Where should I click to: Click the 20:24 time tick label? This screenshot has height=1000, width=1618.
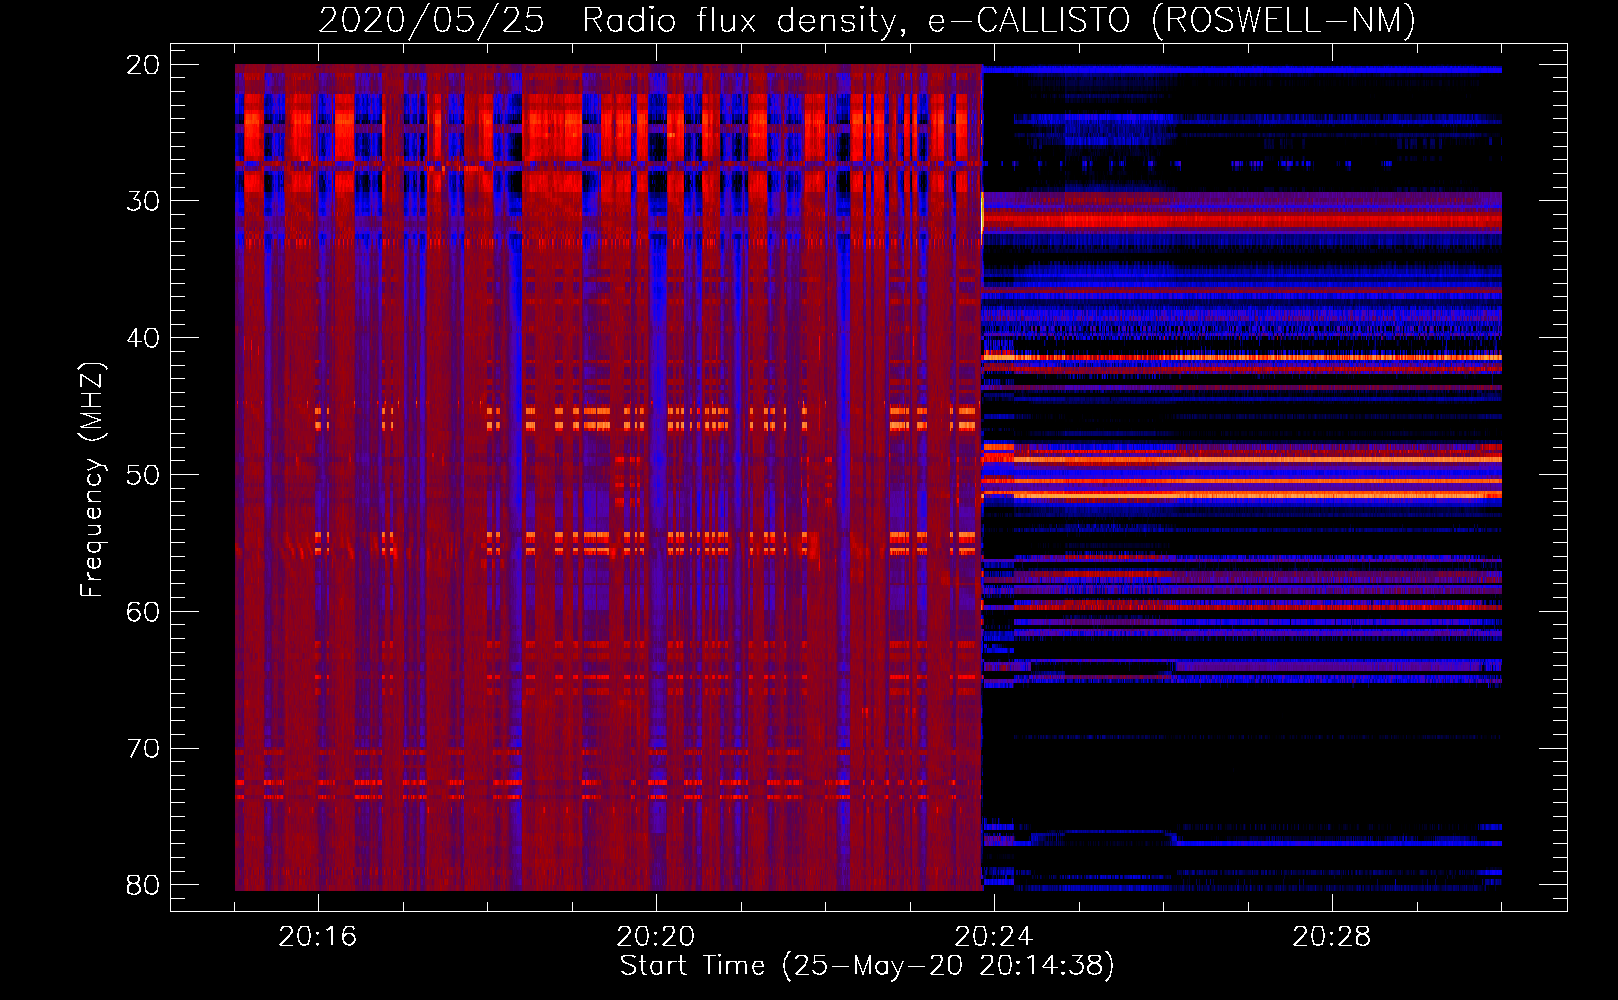(x=994, y=937)
